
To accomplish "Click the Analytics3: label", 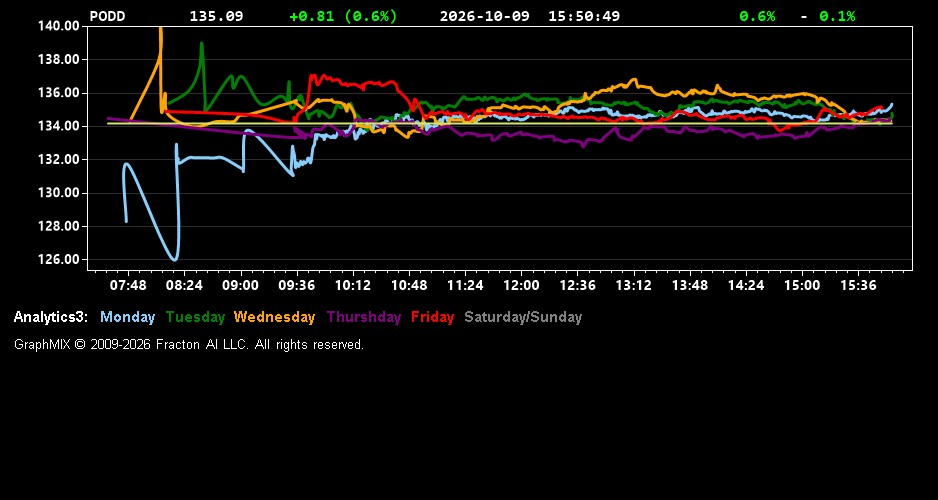I will click(51, 317).
